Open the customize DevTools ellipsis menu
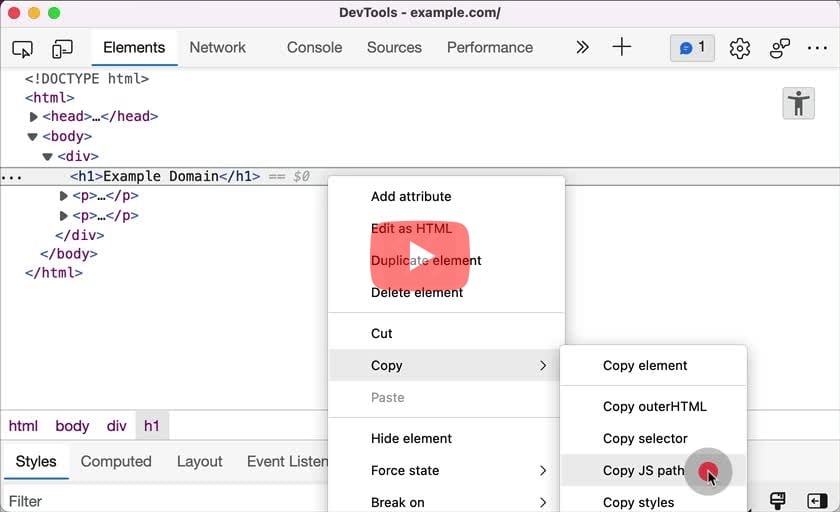Screen dimensions: 840x512 point(817,48)
